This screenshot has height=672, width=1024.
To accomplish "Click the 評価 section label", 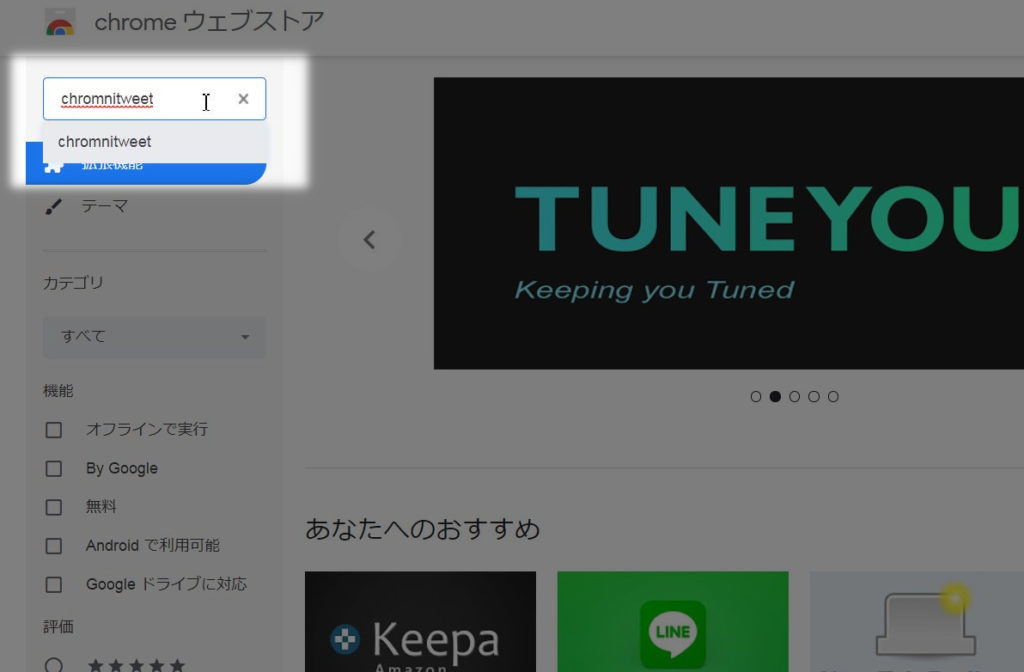I will [x=58, y=627].
